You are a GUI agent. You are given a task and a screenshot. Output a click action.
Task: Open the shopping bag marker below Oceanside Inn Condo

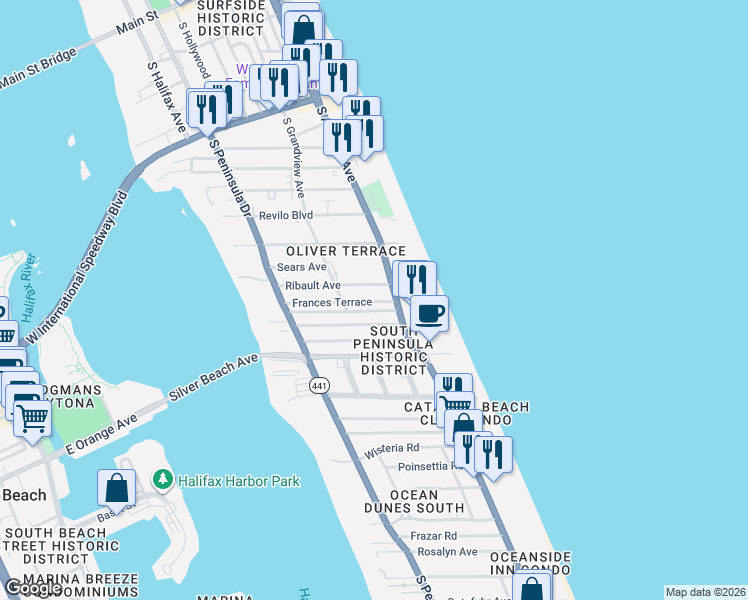pyautogui.click(x=532, y=586)
